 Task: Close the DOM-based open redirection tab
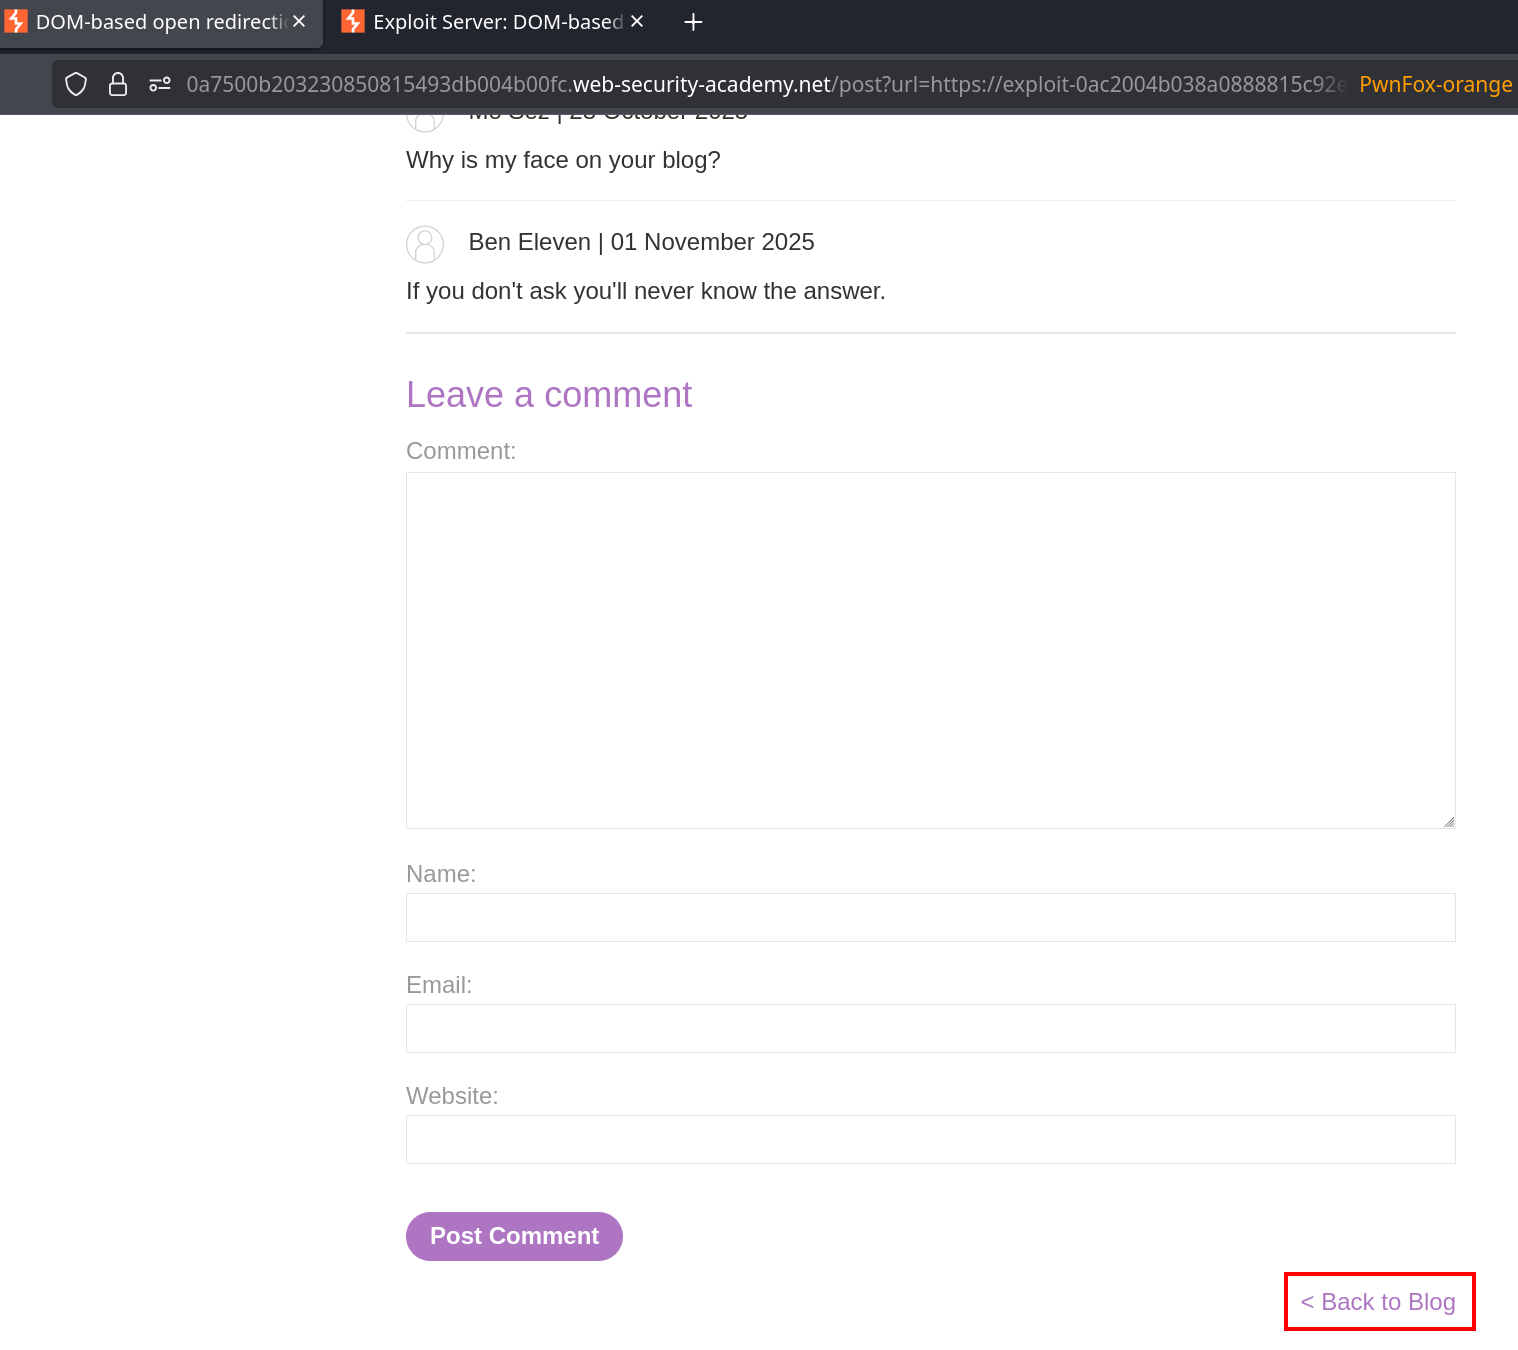coord(299,21)
